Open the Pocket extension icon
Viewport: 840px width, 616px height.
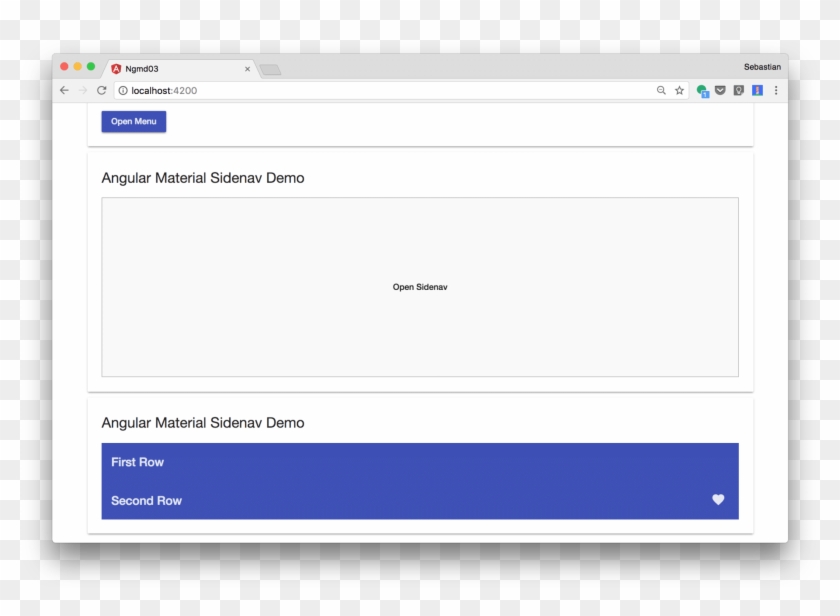[x=720, y=90]
